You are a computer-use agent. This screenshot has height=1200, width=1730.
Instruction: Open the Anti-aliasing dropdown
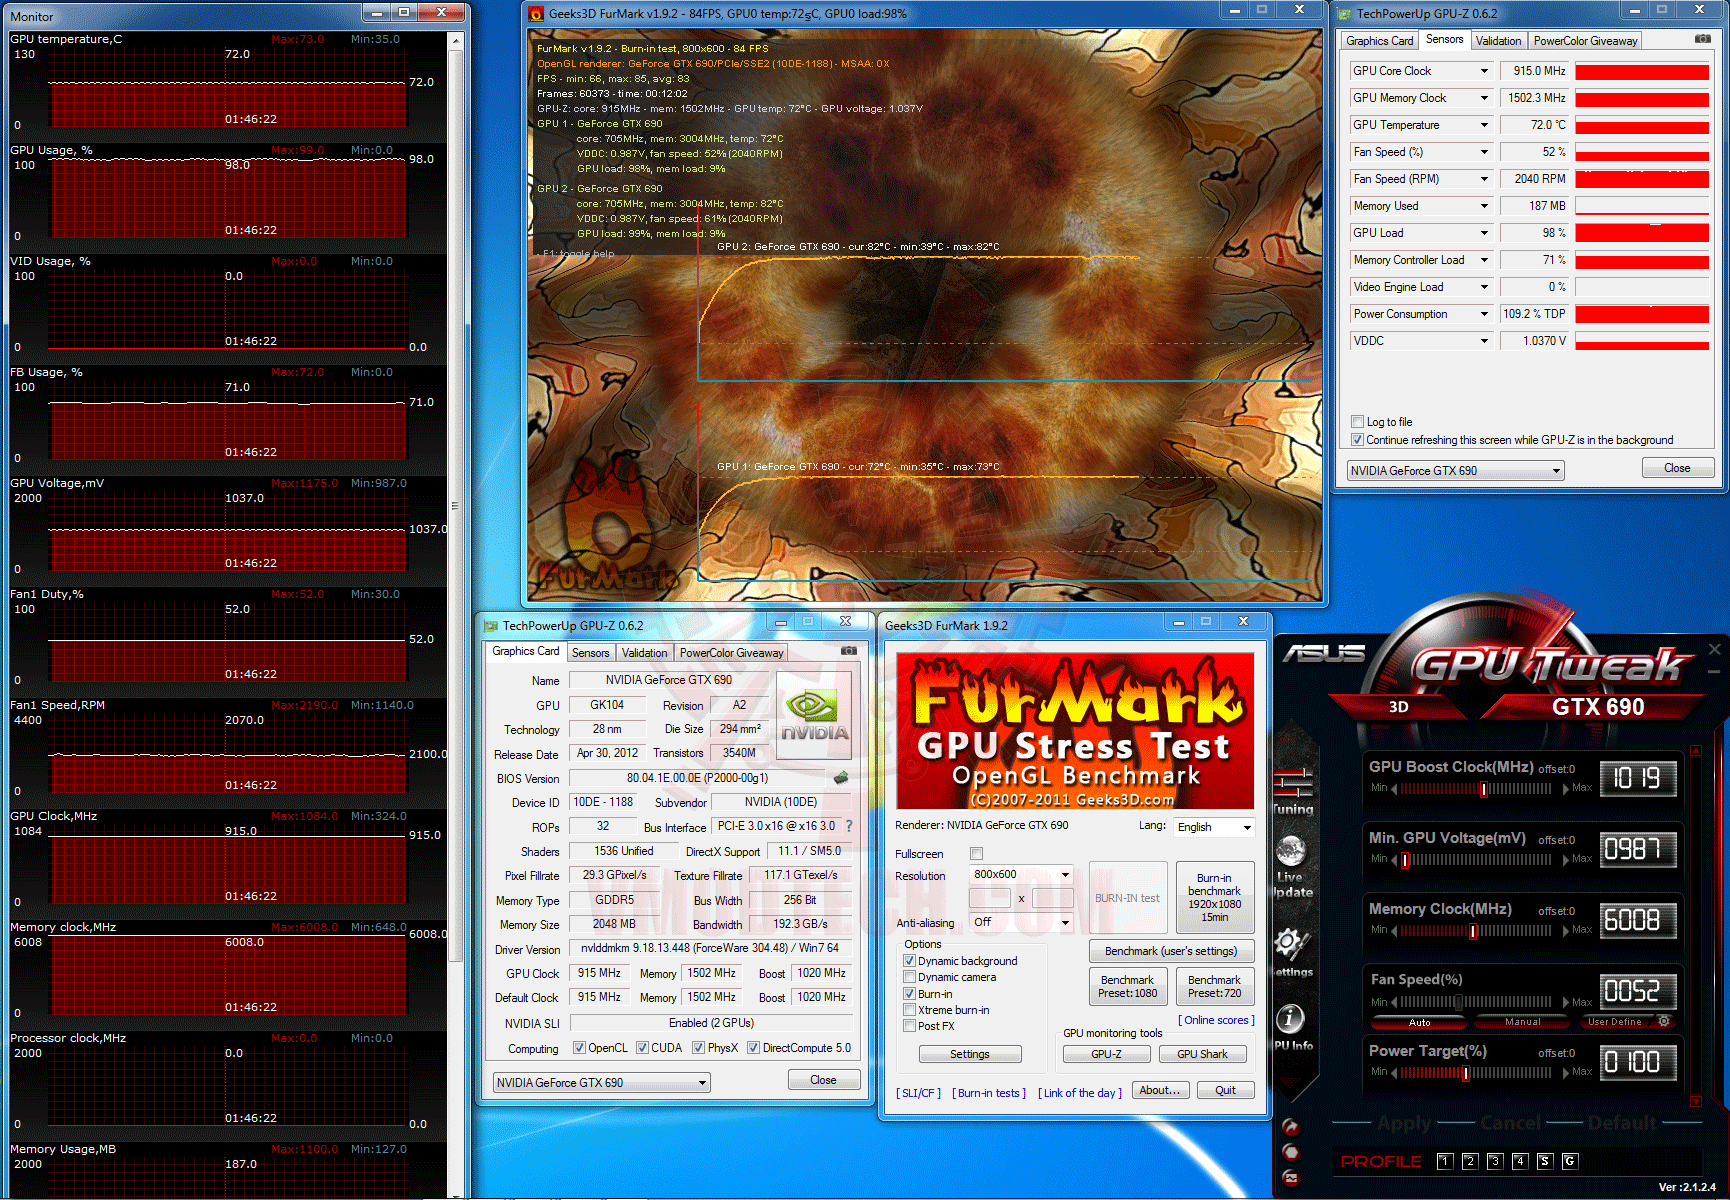point(1021,922)
